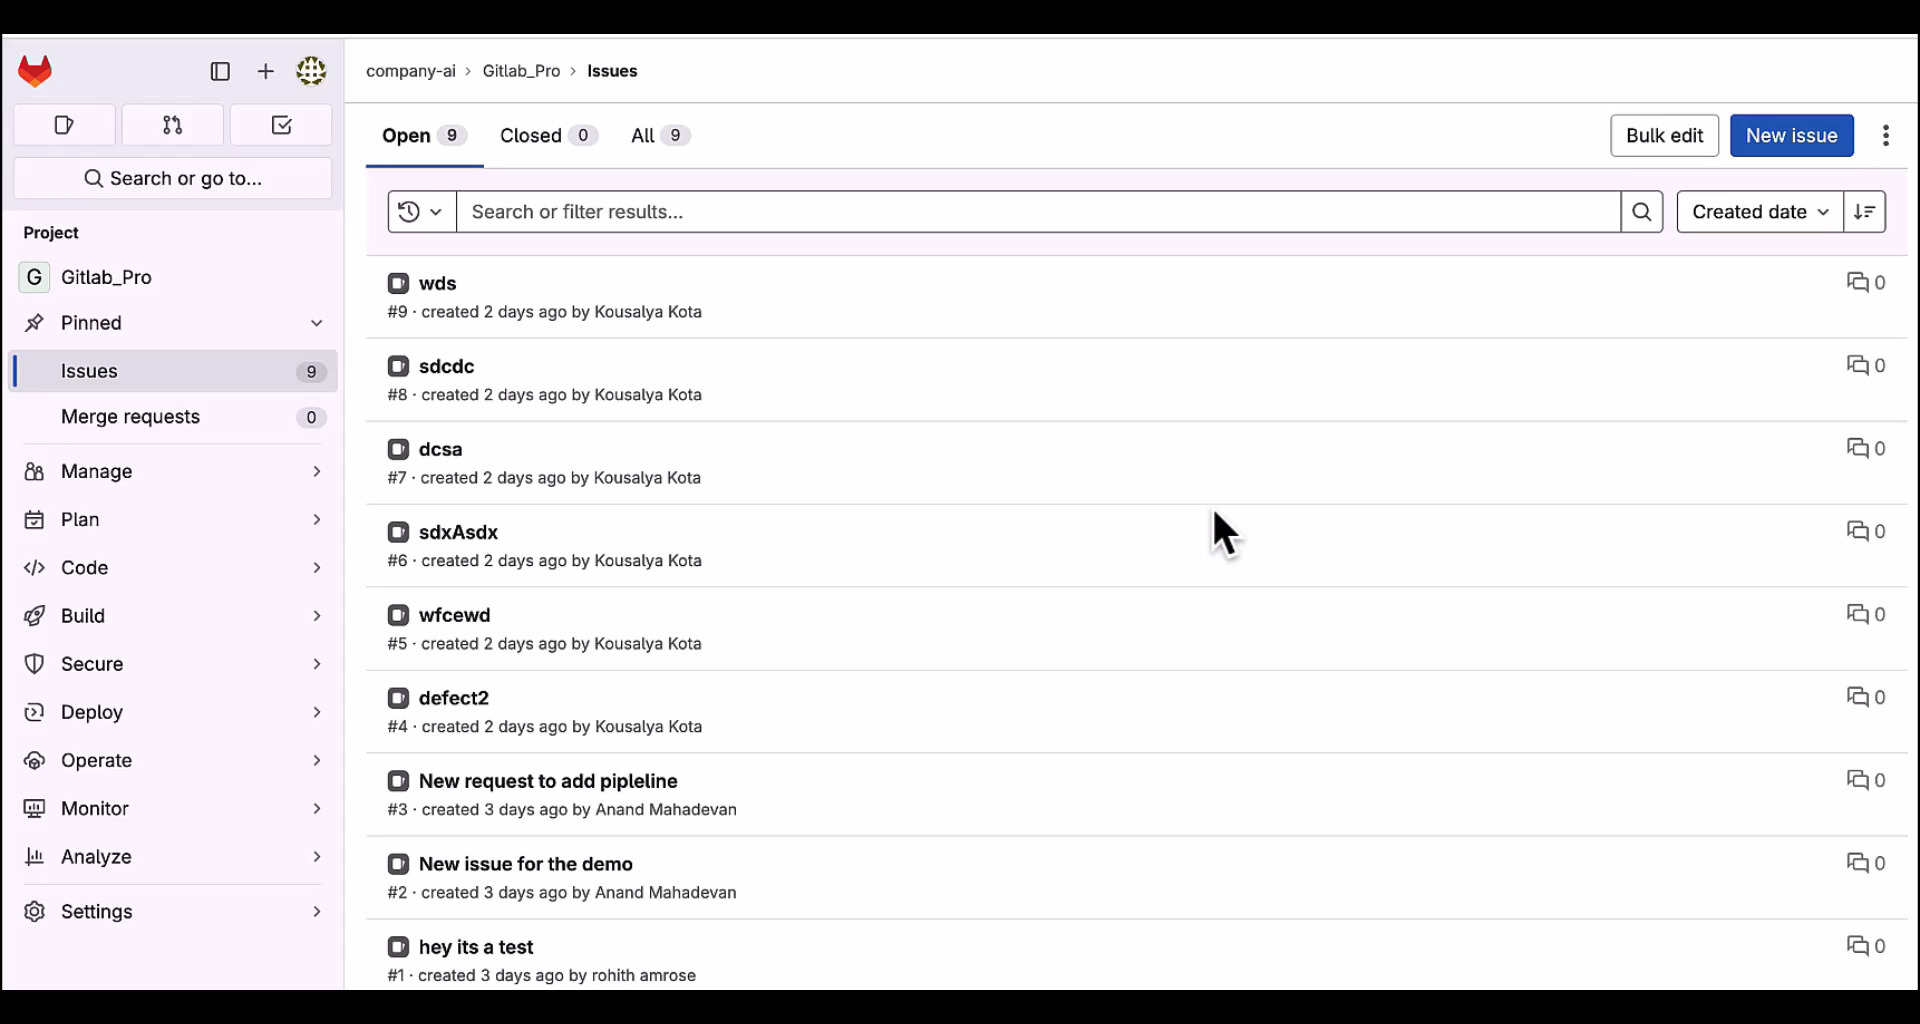Screen dimensions: 1920x1024
Task: Expand the Settings menu
Action: click(x=172, y=912)
